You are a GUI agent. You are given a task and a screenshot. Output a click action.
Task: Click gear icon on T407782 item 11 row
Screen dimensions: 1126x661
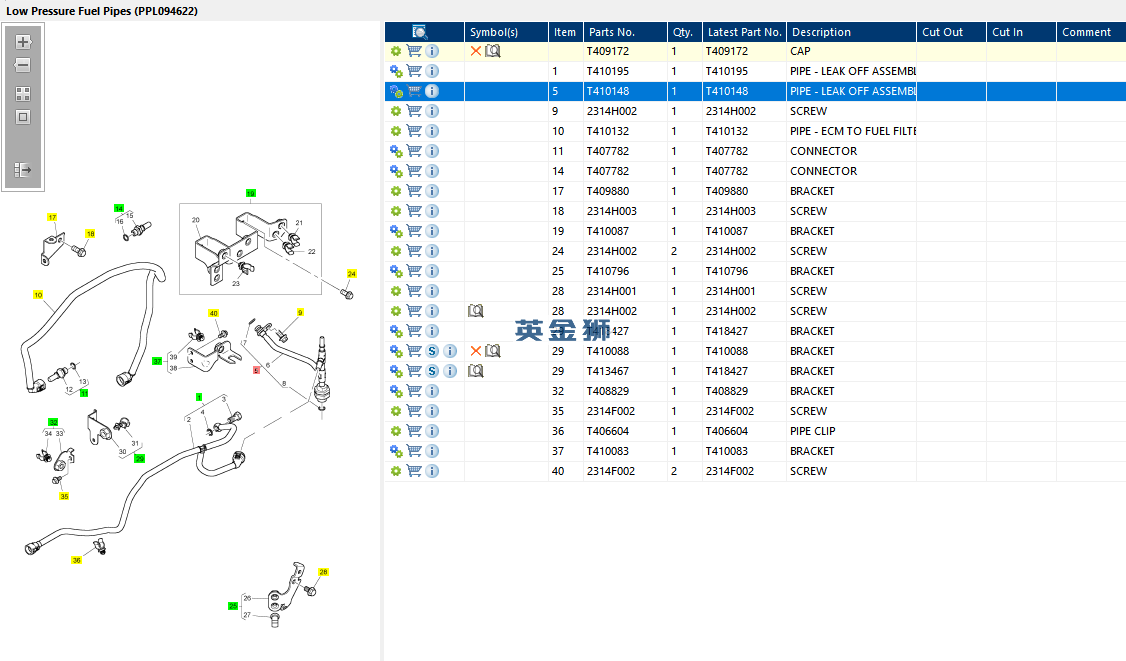(396, 152)
